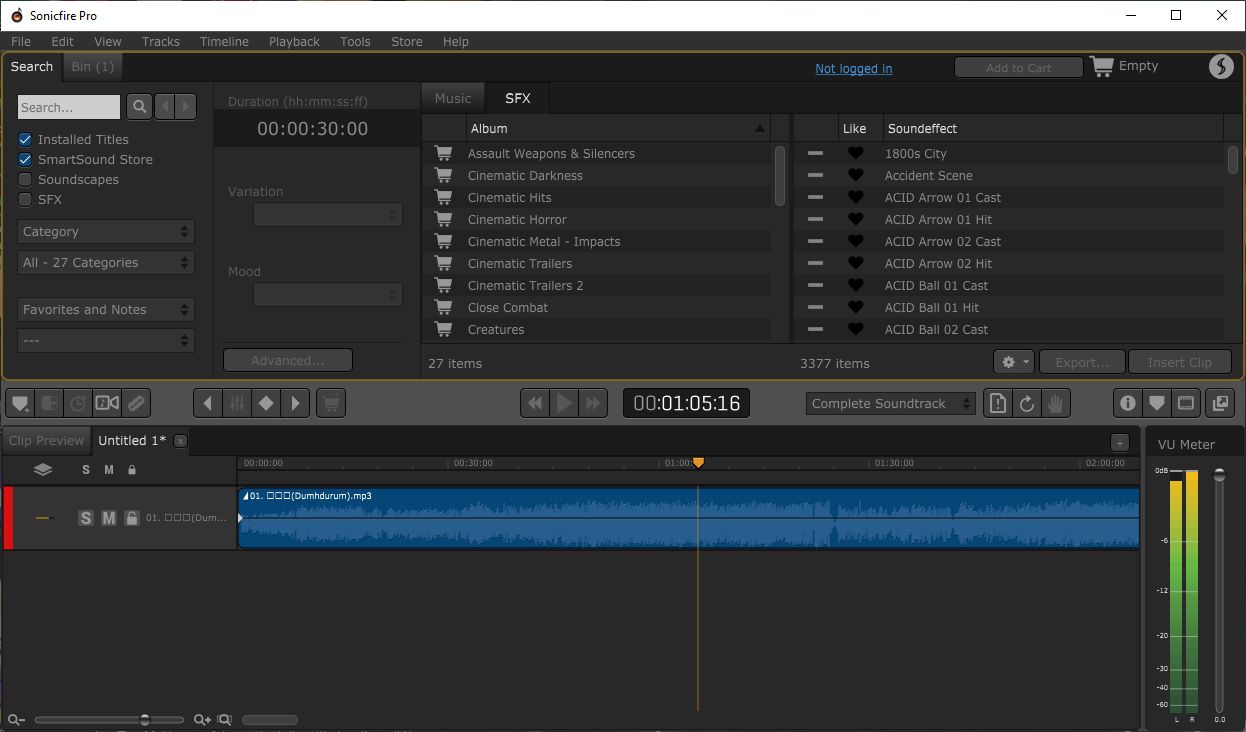1246x732 pixels.
Task: Click the pop-out window icon in toolbar
Action: 1220,403
